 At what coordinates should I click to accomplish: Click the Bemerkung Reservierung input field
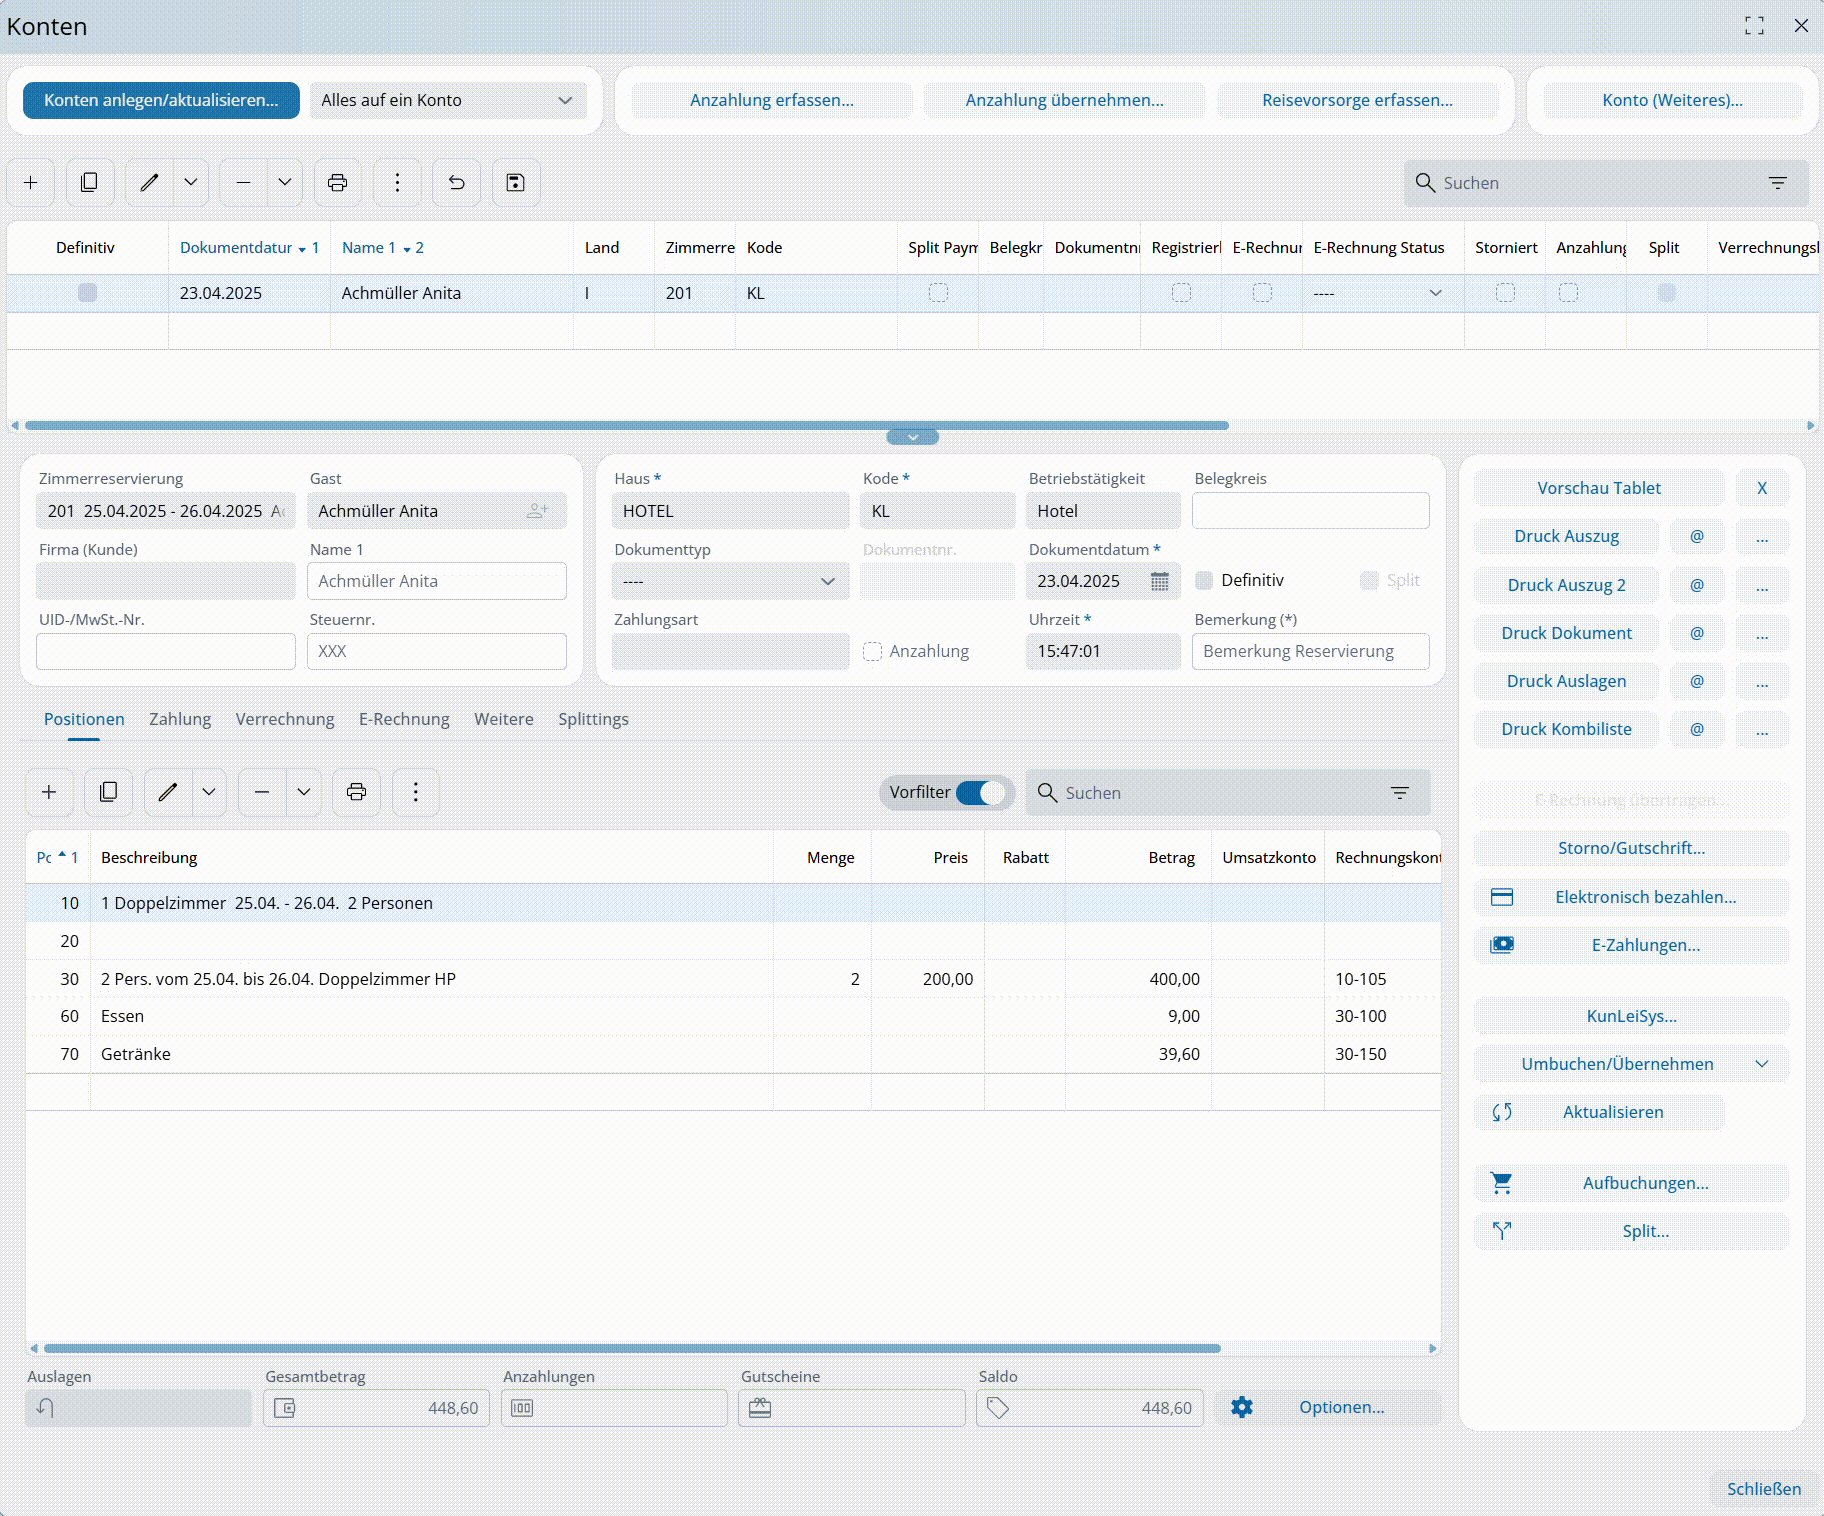point(1310,651)
